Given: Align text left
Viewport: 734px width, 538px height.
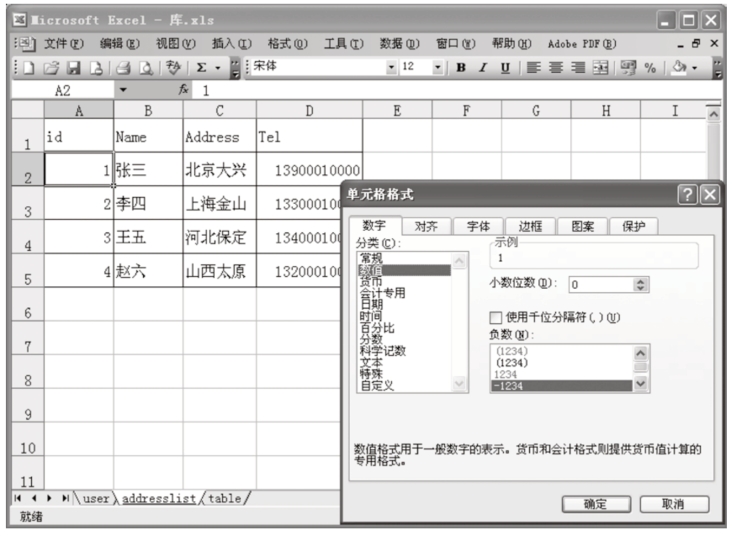Looking at the screenshot, I should [x=533, y=68].
